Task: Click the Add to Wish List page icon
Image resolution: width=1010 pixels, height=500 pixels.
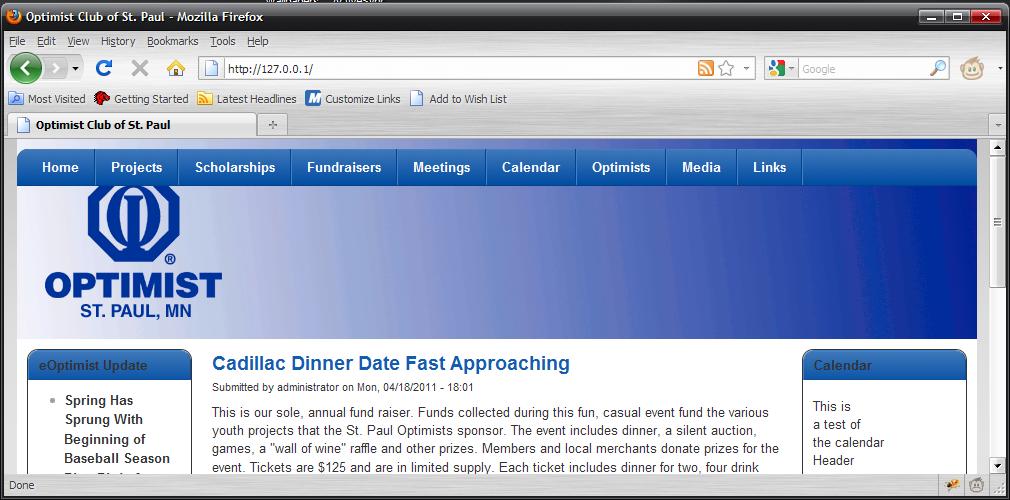Action: pos(417,99)
